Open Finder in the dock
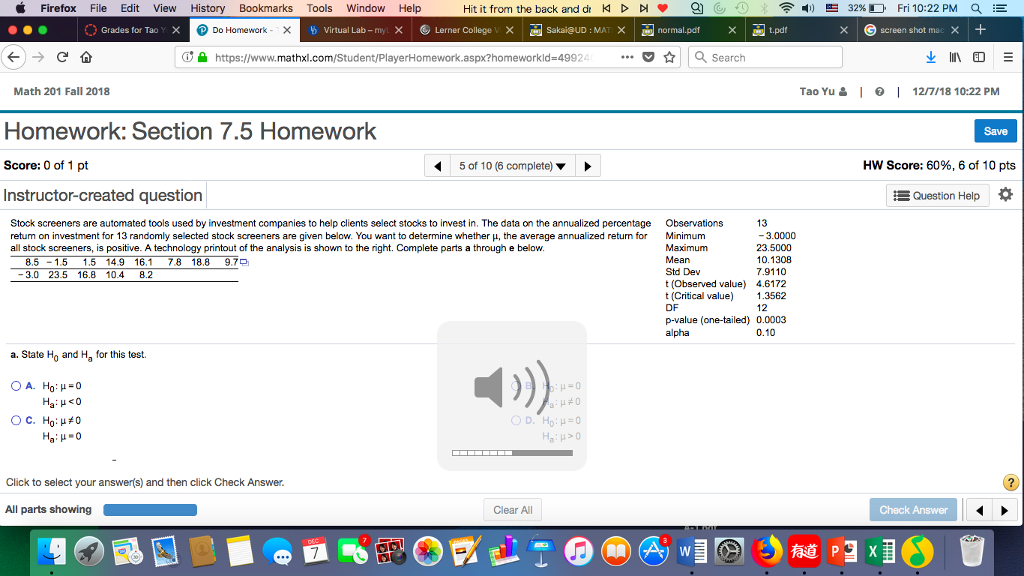 (x=52, y=551)
